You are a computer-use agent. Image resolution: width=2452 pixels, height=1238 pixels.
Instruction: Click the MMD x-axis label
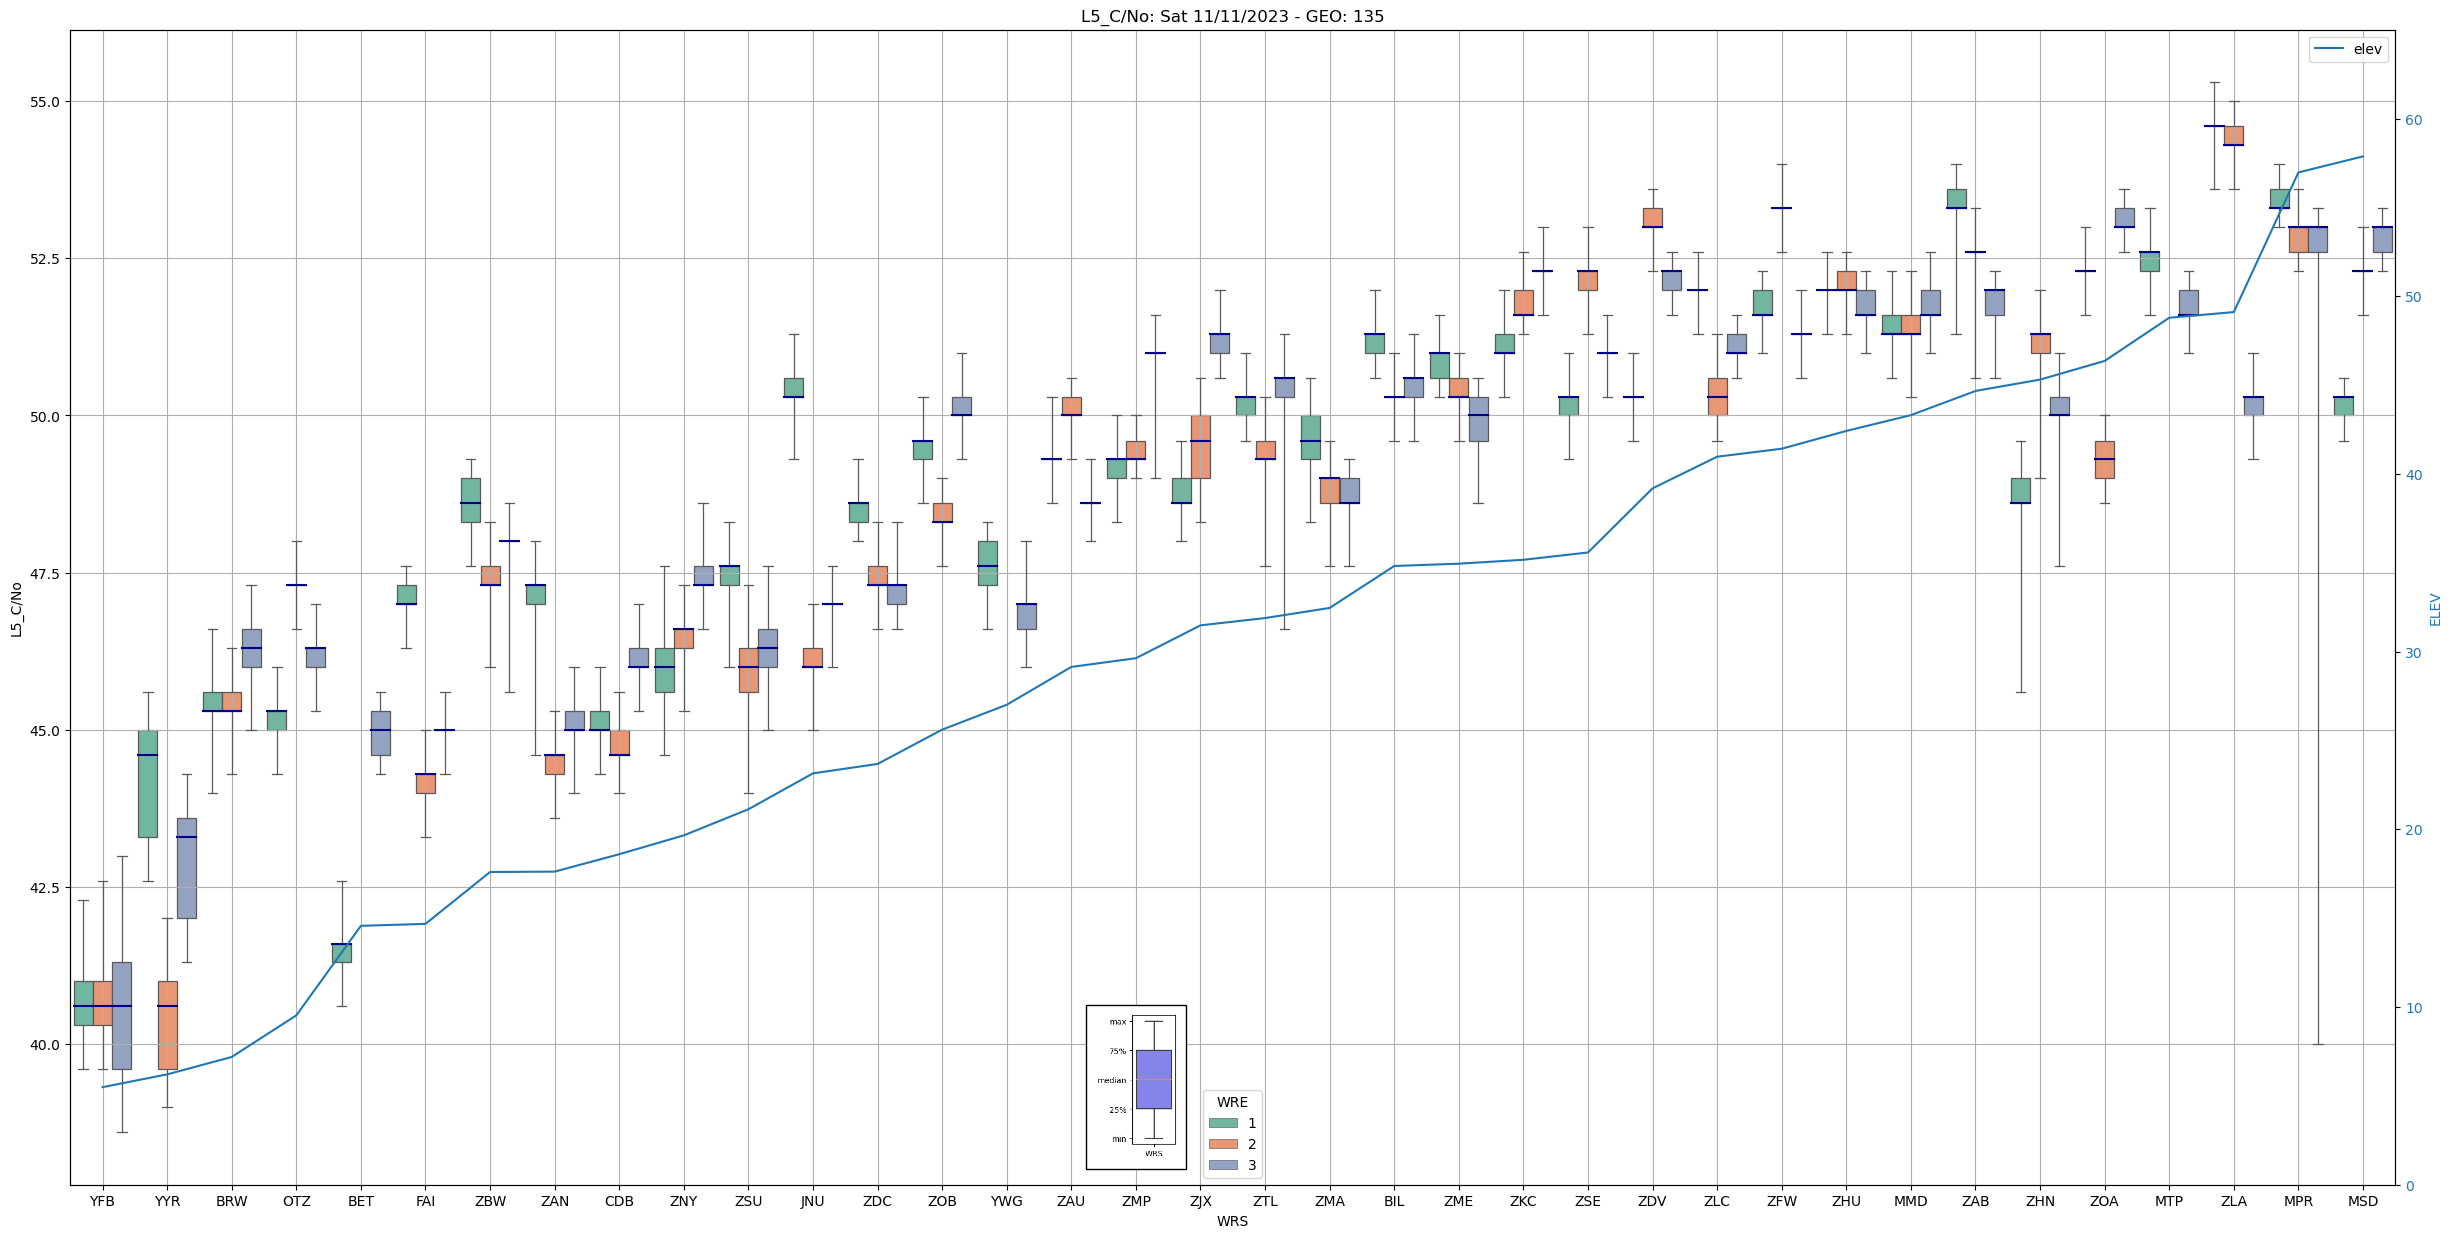1910,1201
